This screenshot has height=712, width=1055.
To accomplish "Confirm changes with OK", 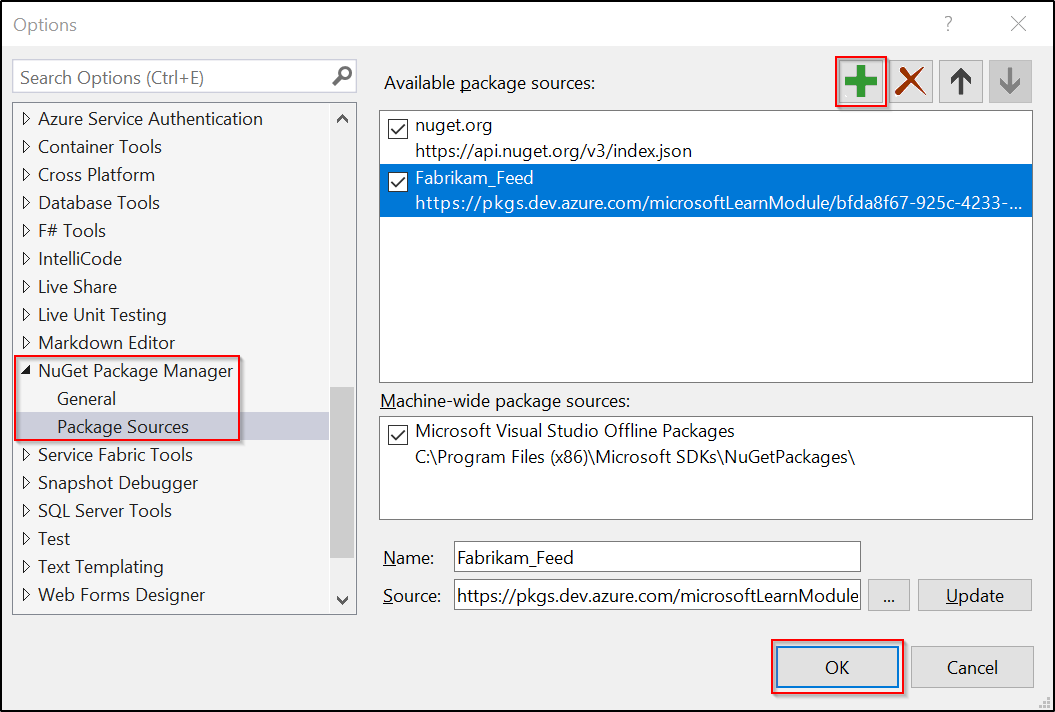I will [x=837, y=667].
